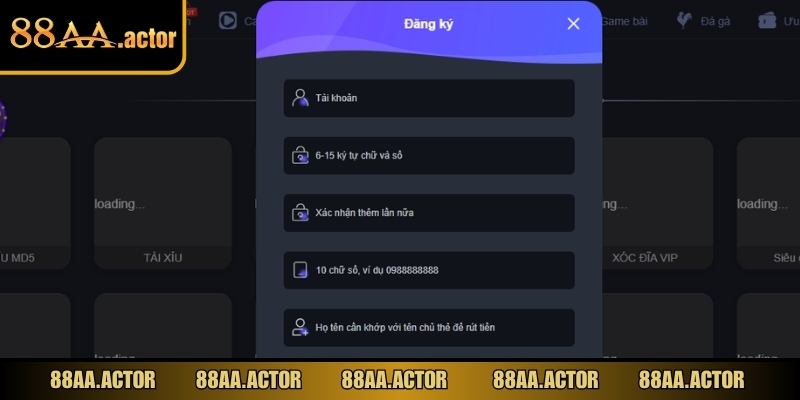The height and width of the screenshot is (400, 800).
Task: Close the Đăng ký registration dialog
Action: click(x=573, y=23)
